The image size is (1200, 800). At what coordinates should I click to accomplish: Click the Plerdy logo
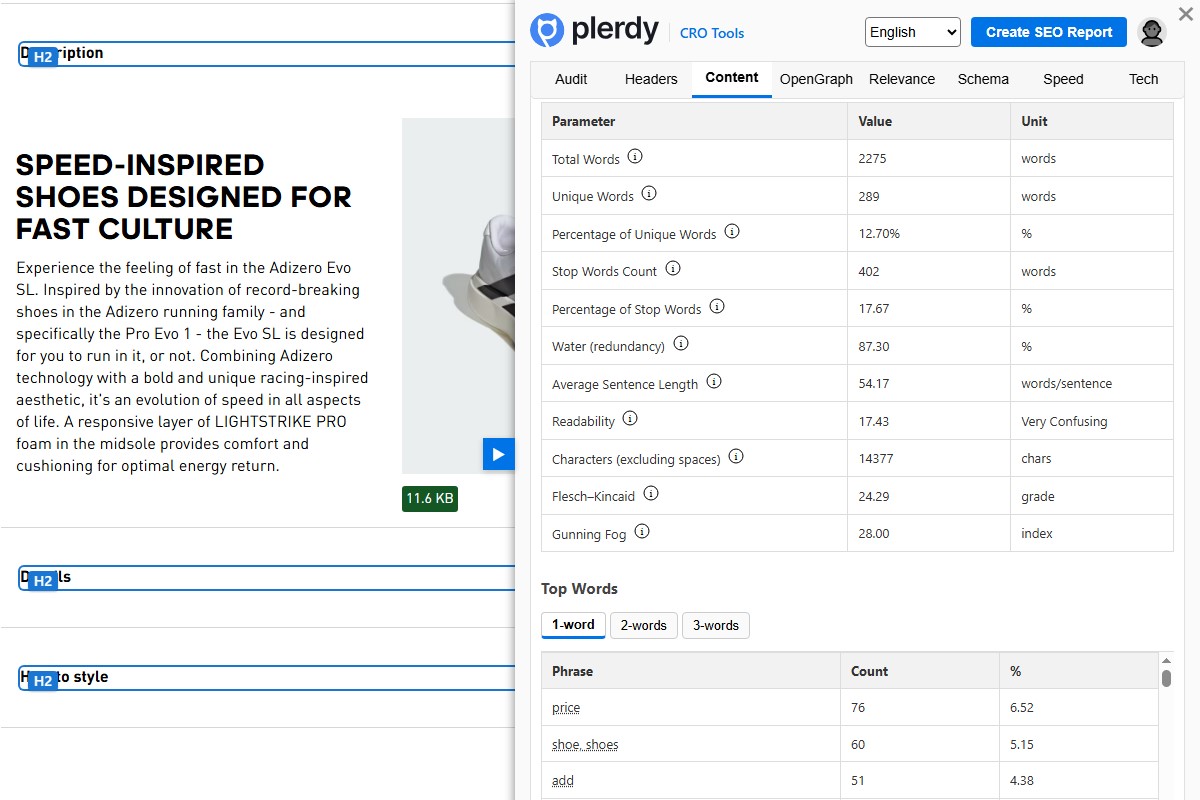click(x=594, y=31)
